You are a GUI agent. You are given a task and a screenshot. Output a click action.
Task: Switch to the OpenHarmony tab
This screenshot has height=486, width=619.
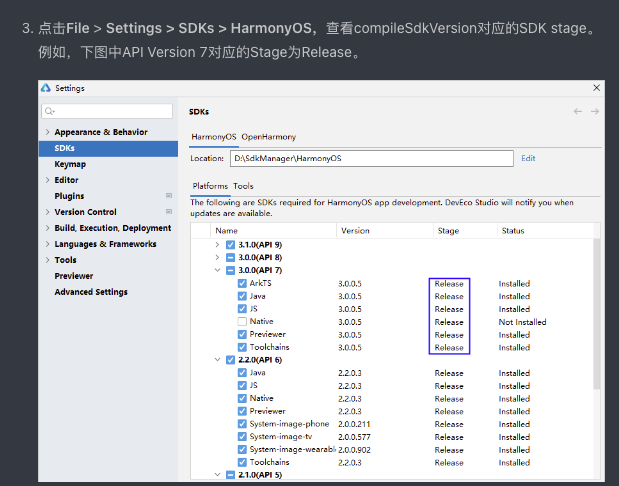click(x=268, y=137)
